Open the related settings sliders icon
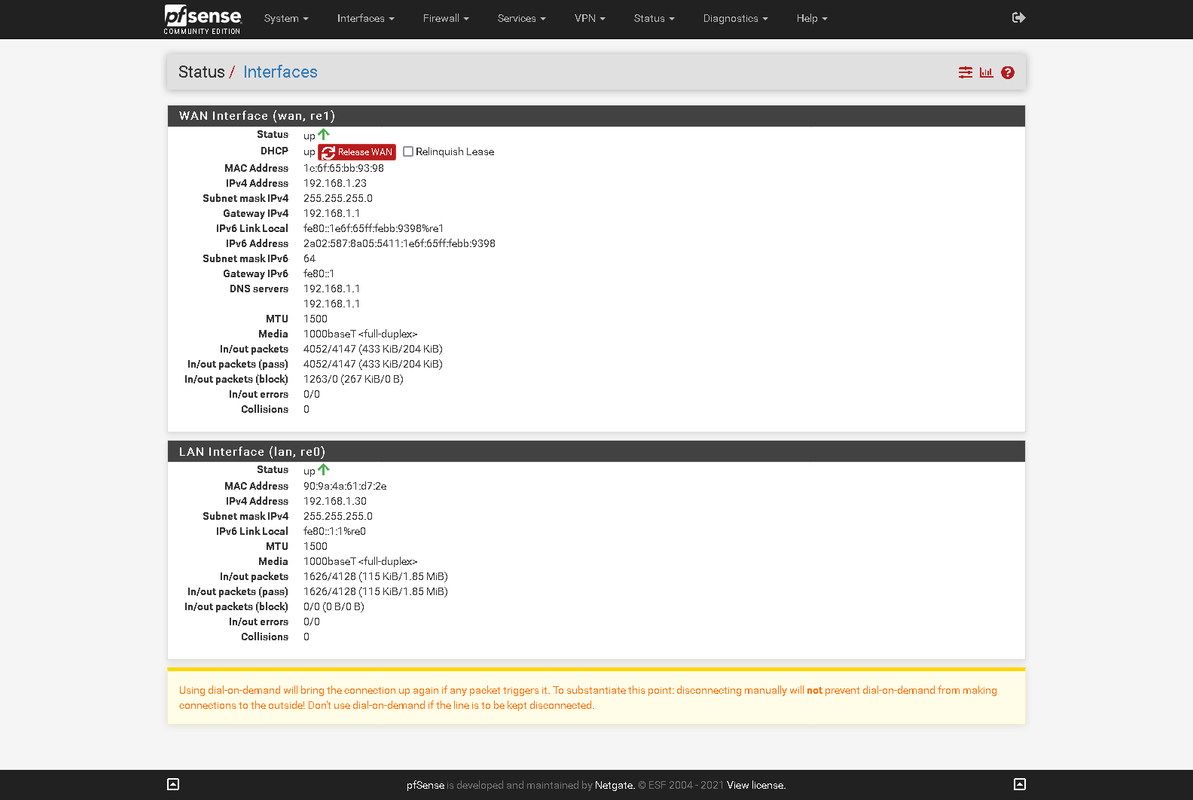The image size is (1193, 800). pyautogui.click(x=965, y=72)
